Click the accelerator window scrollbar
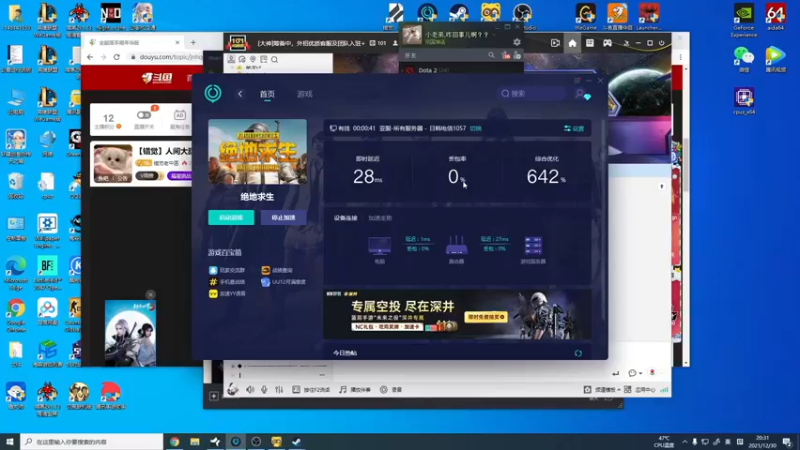 pos(604,219)
